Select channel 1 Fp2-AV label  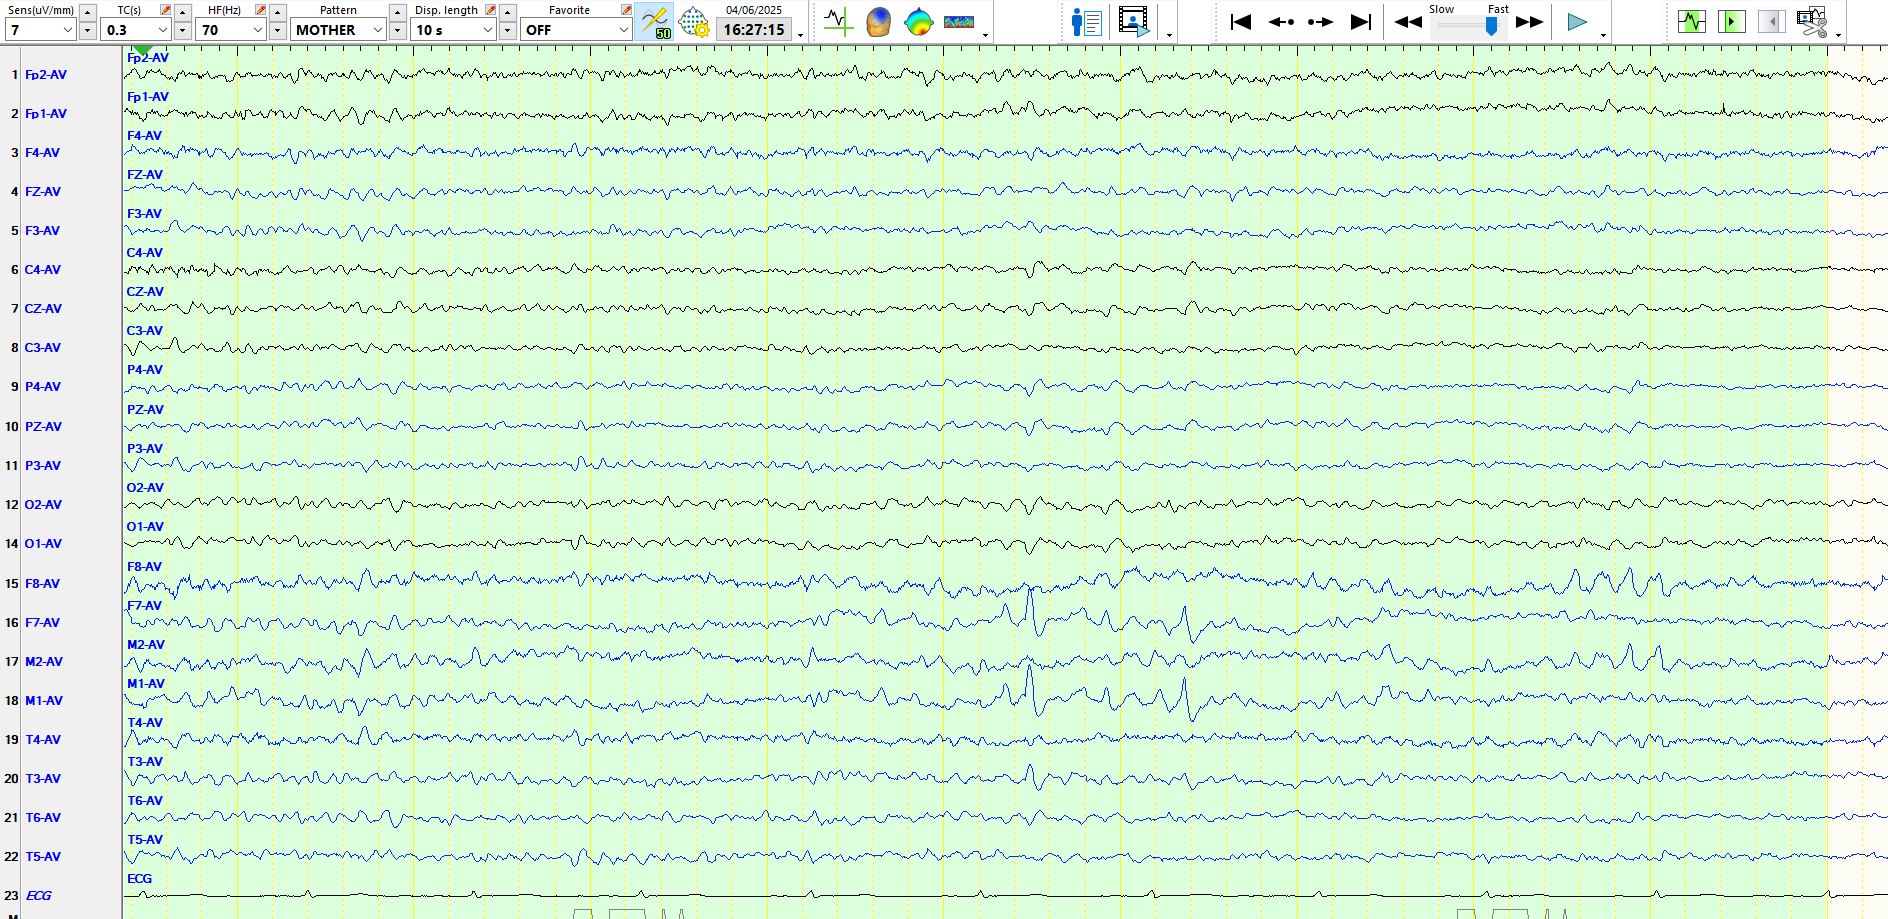pos(46,75)
